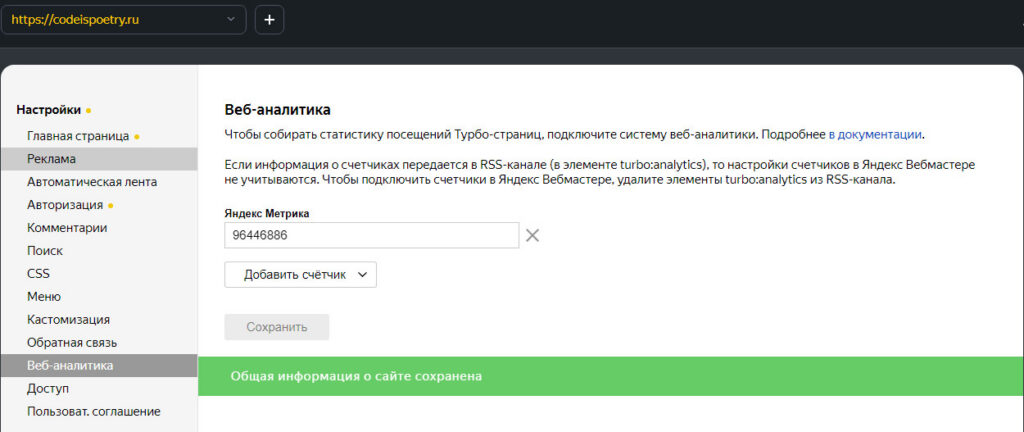This screenshot has width=1024, height=432.
Task: Click the Сохранить button
Action: click(x=276, y=327)
